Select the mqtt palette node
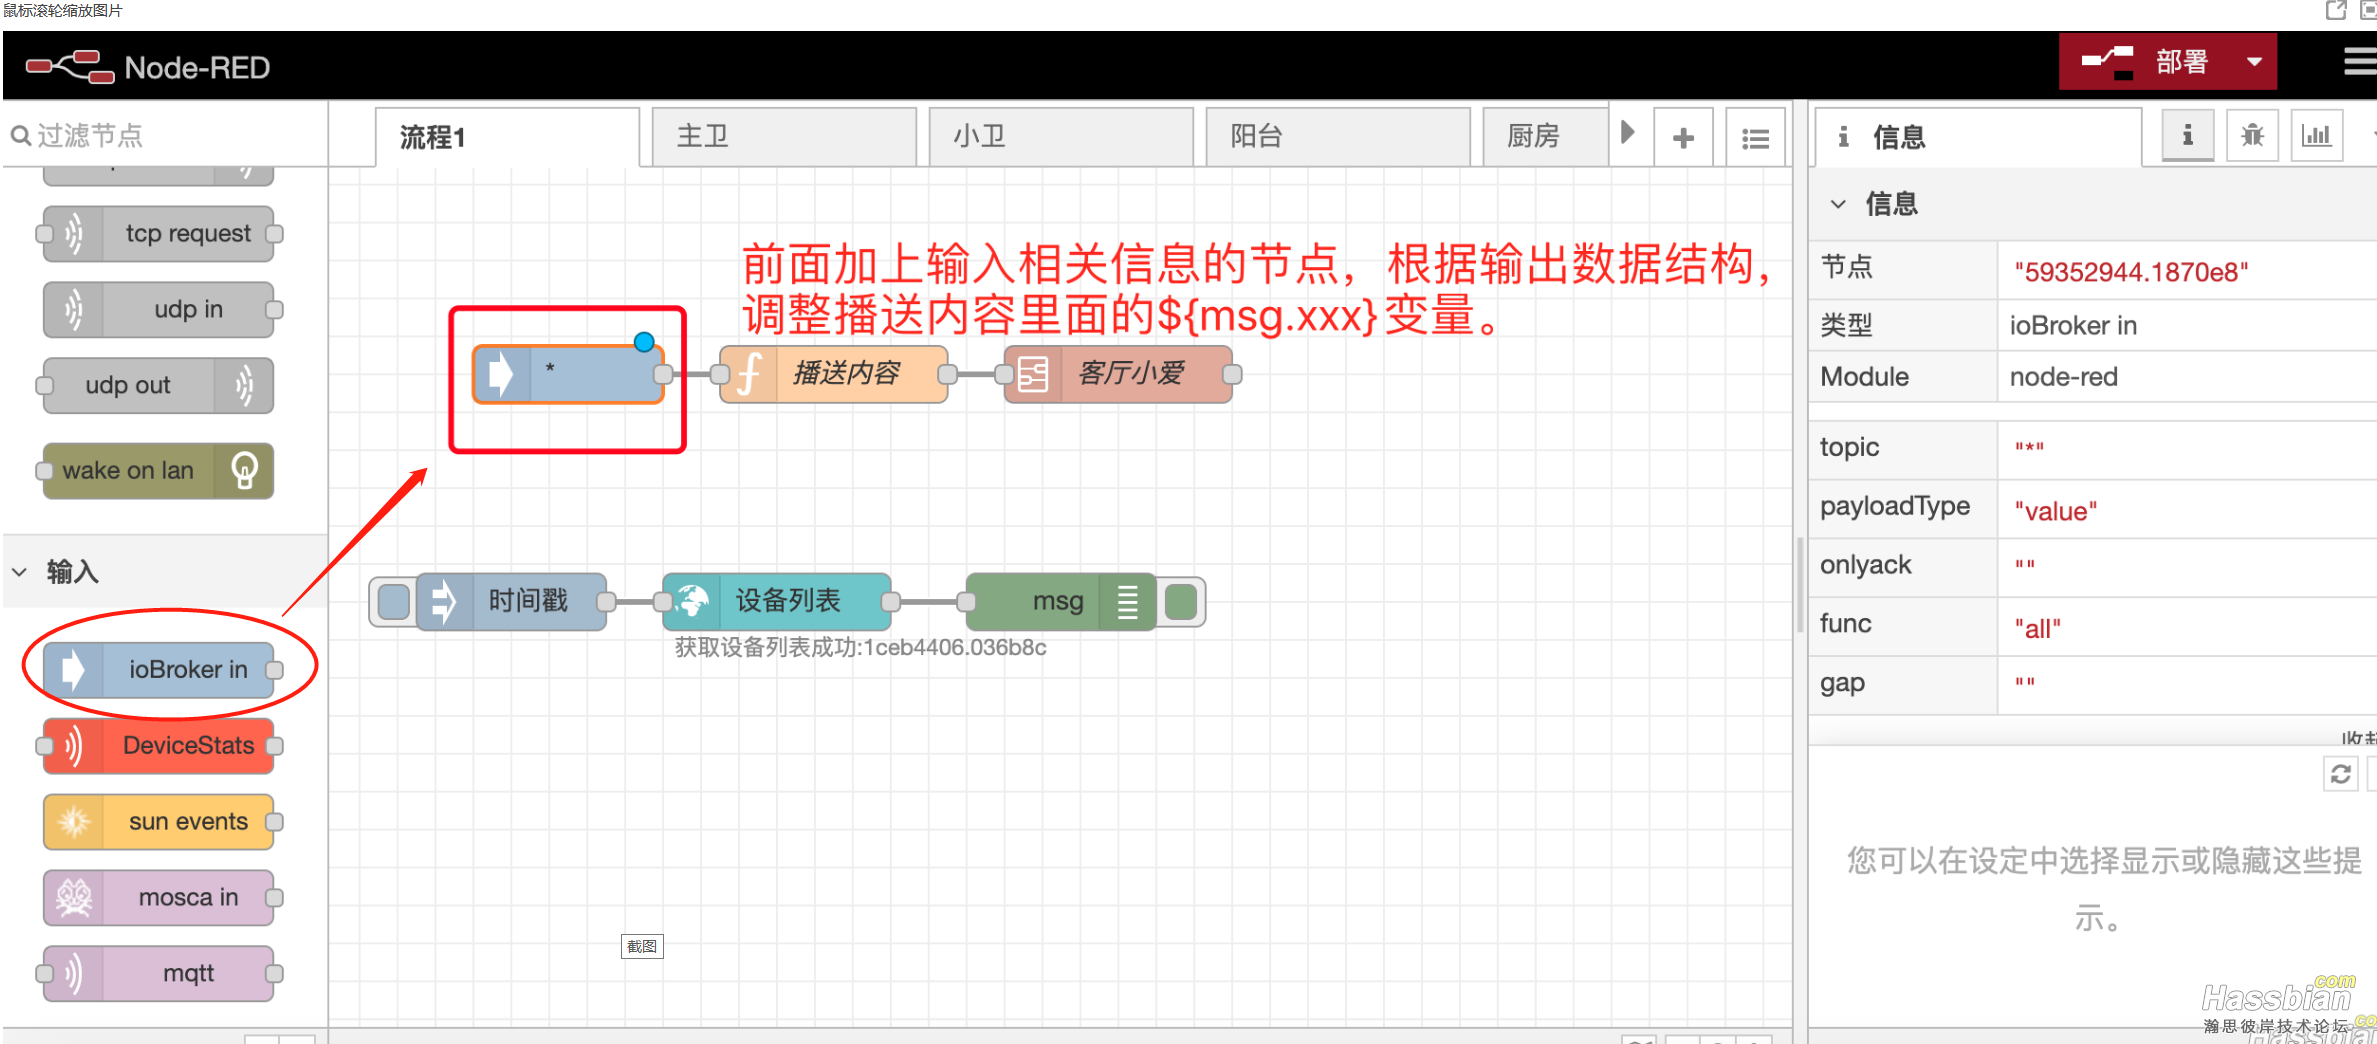2377x1044 pixels. click(159, 974)
